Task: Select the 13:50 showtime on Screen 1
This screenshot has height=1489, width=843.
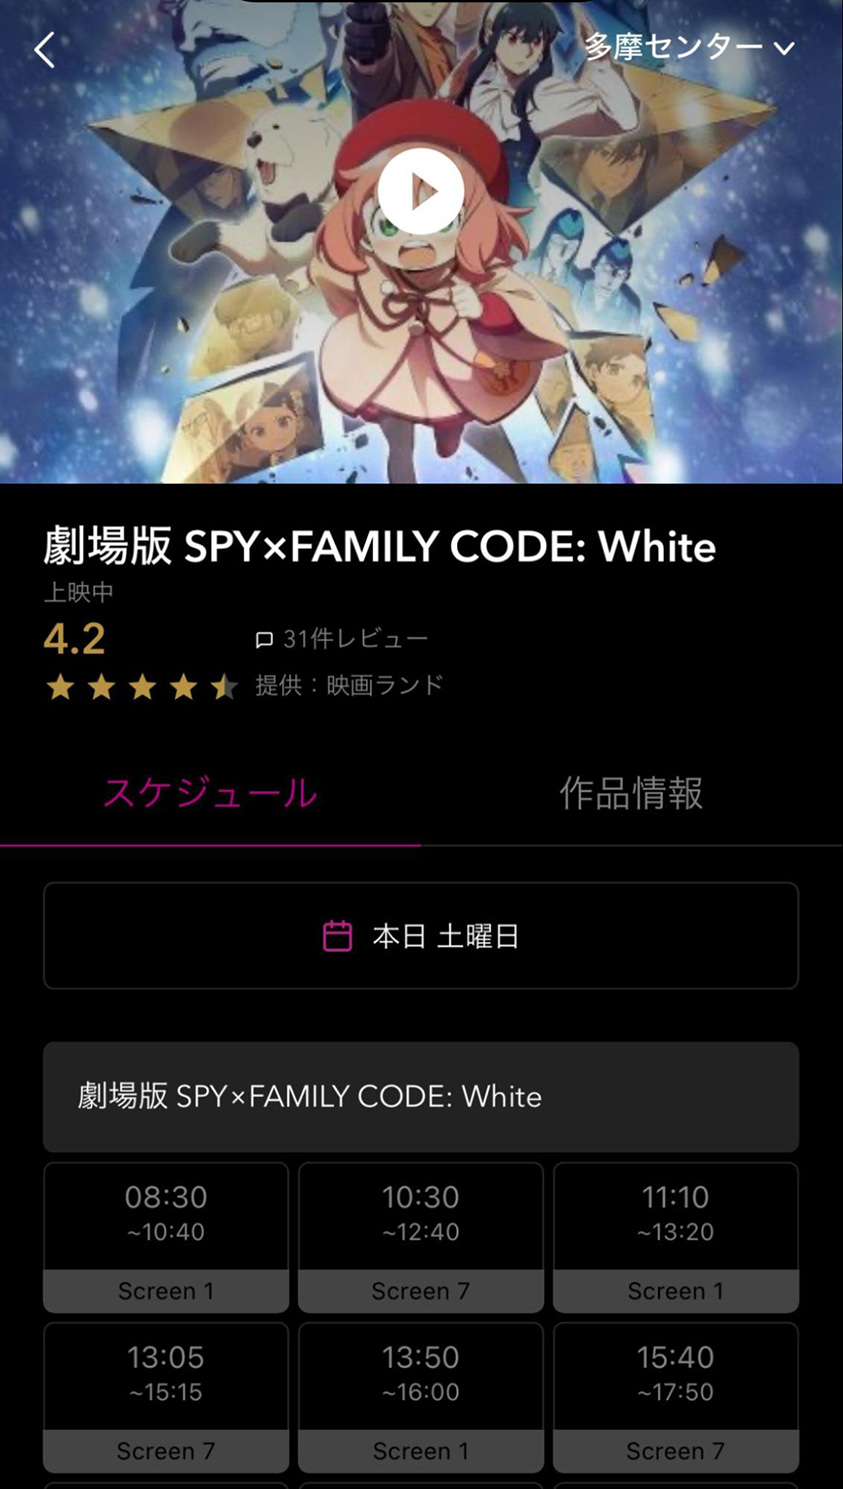Action: 421,1397
